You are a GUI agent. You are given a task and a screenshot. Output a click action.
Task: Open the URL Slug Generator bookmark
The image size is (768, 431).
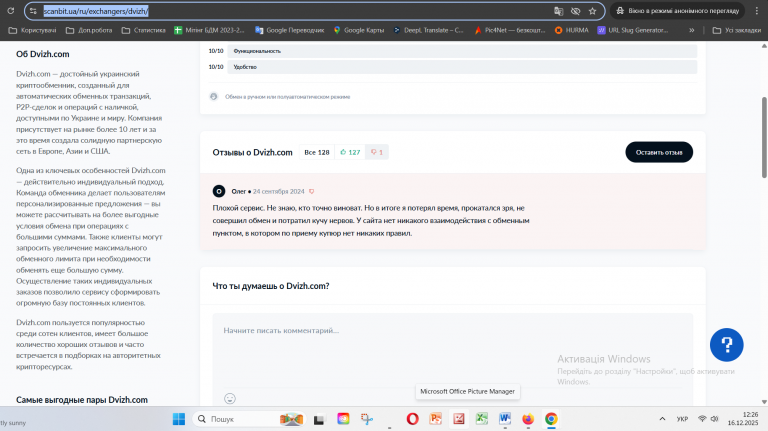pos(632,30)
